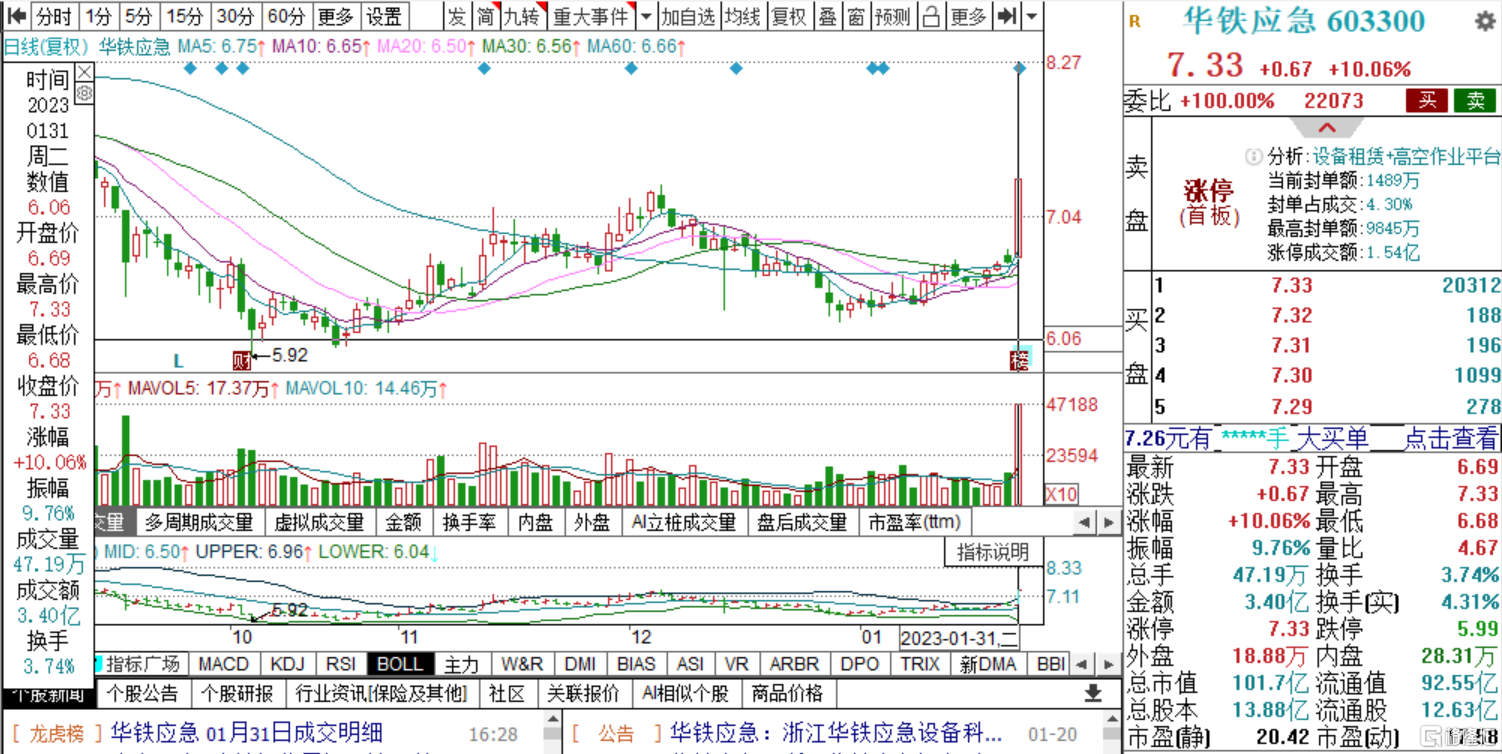Switch chart to 1分 period
Viewport: 1502px width, 754px height.
(x=99, y=16)
